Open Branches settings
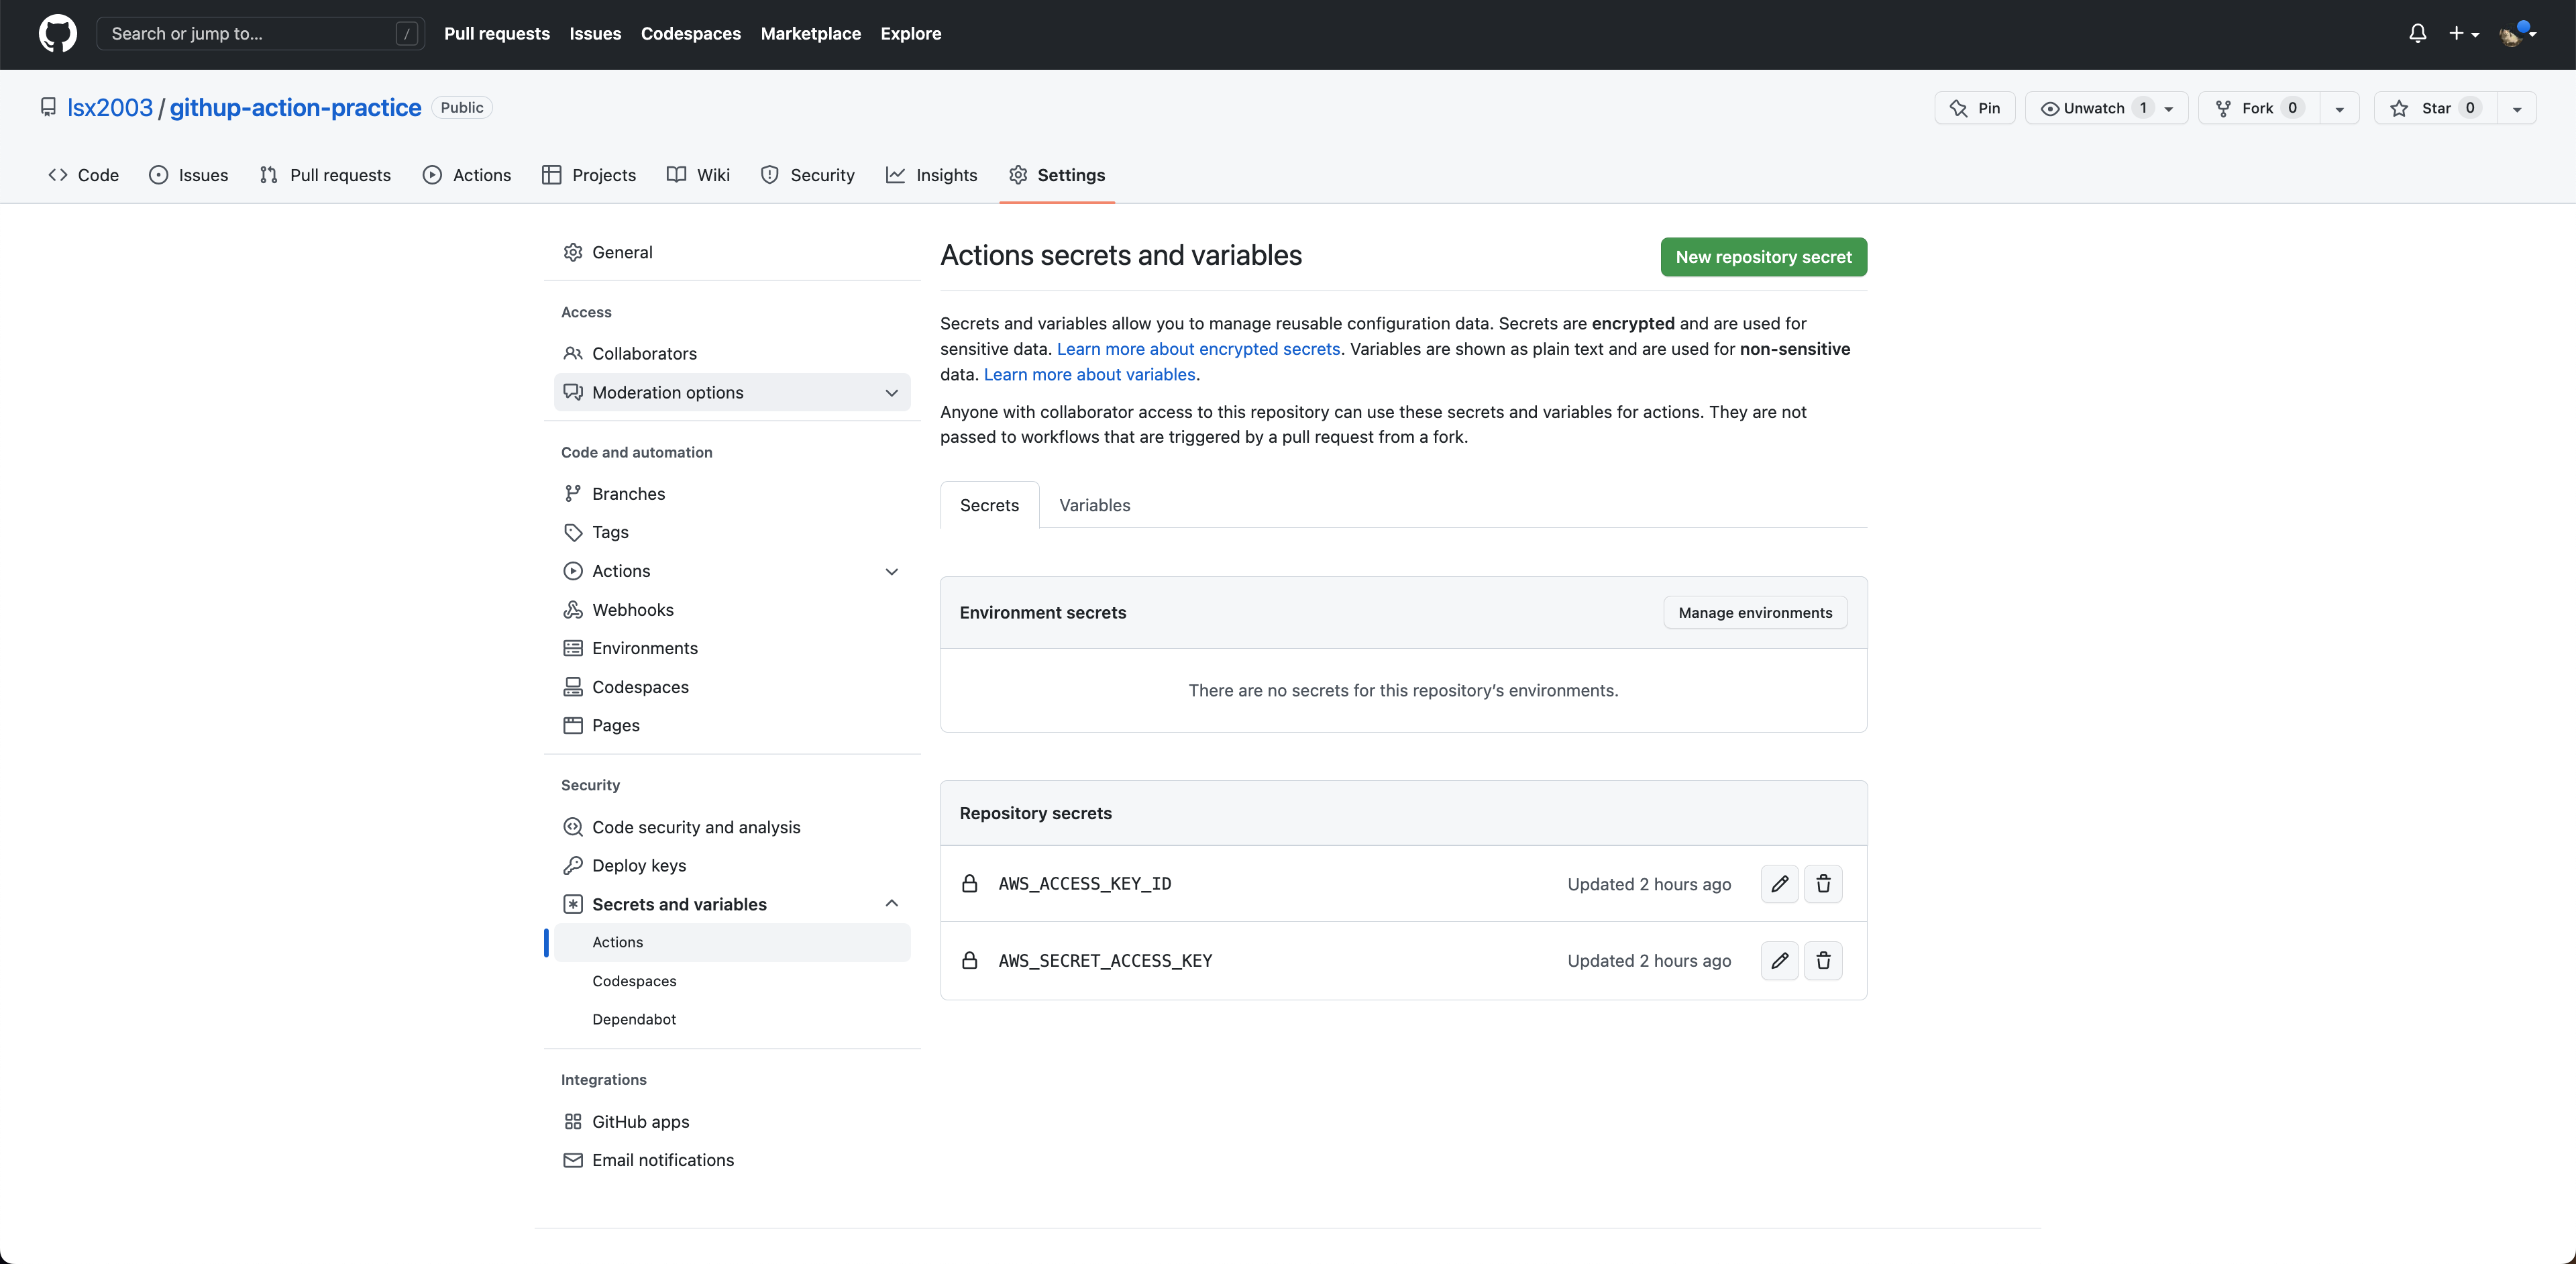Screen dimensions: 2576x1264 pos(732,493)
